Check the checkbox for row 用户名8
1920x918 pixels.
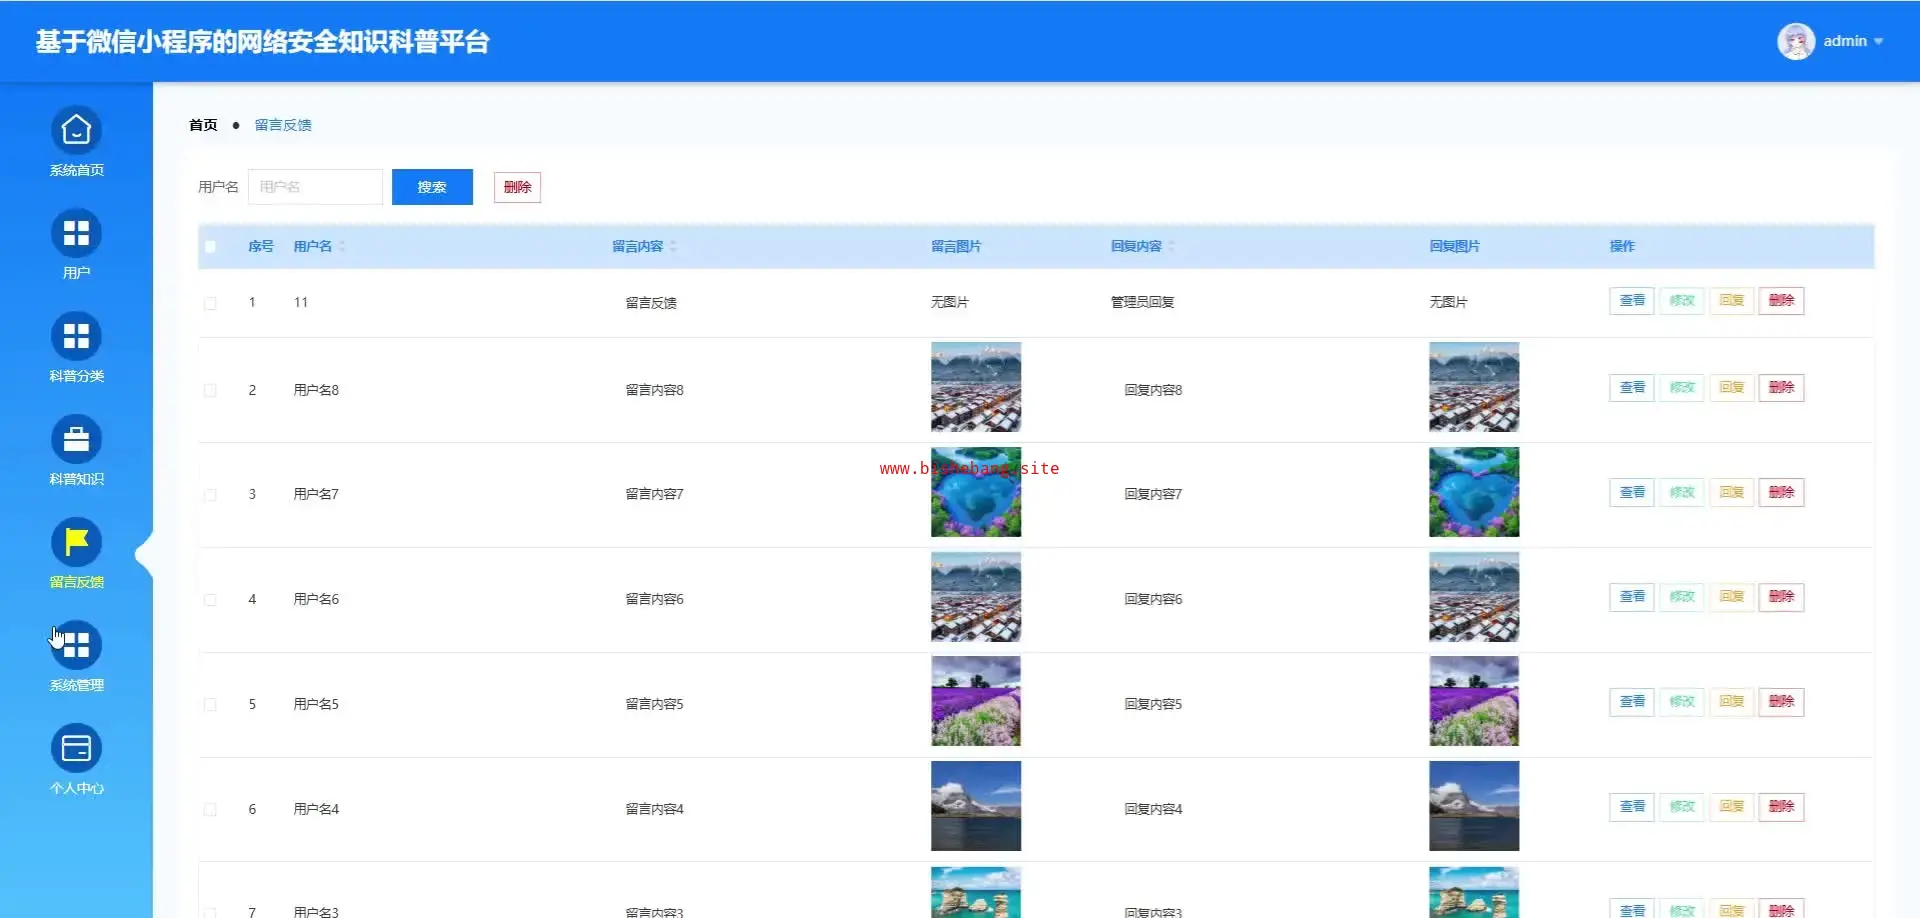coord(210,390)
